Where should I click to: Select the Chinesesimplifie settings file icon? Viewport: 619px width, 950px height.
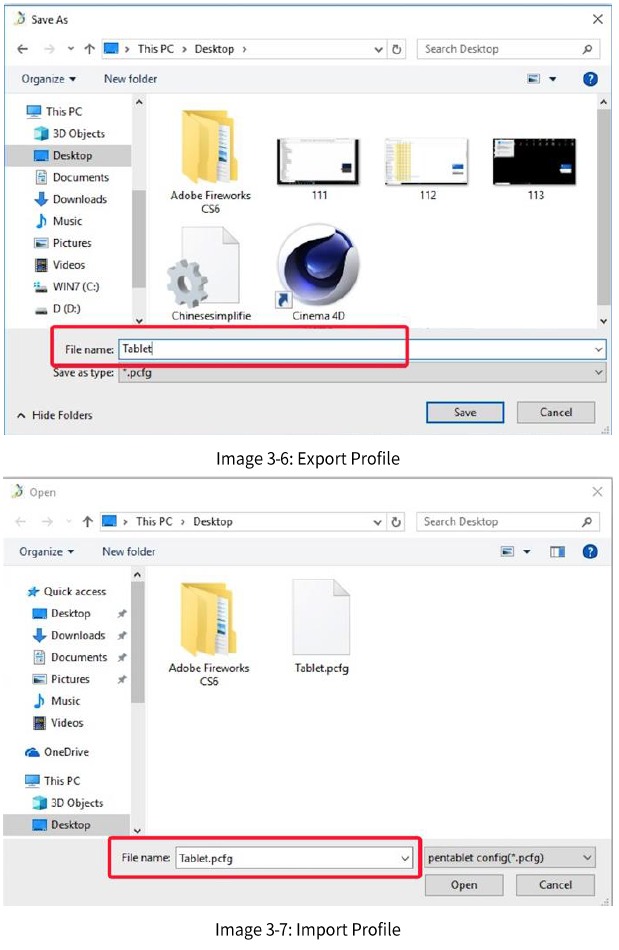pos(209,265)
